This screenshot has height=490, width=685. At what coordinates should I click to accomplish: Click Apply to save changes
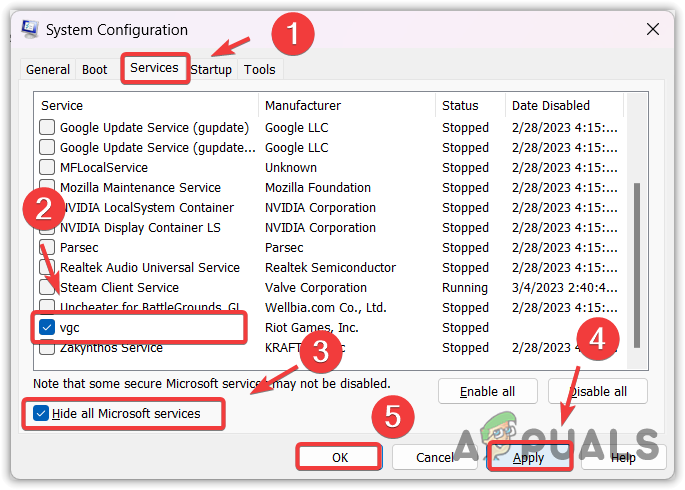529,457
